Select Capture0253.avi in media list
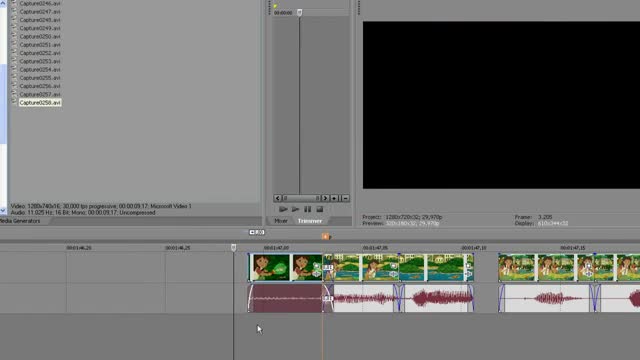The width and height of the screenshot is (640, 360). tap(40, 61)
